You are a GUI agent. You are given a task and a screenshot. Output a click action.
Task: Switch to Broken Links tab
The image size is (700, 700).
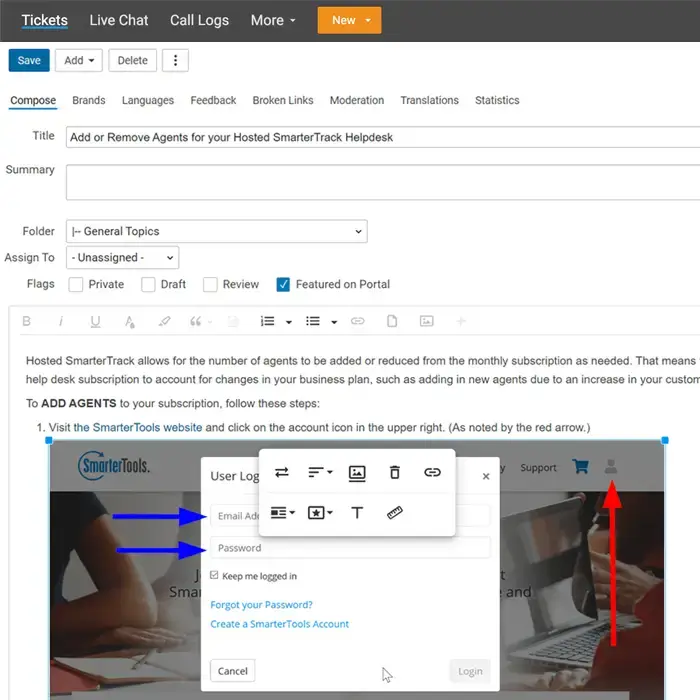pos(283,100)
